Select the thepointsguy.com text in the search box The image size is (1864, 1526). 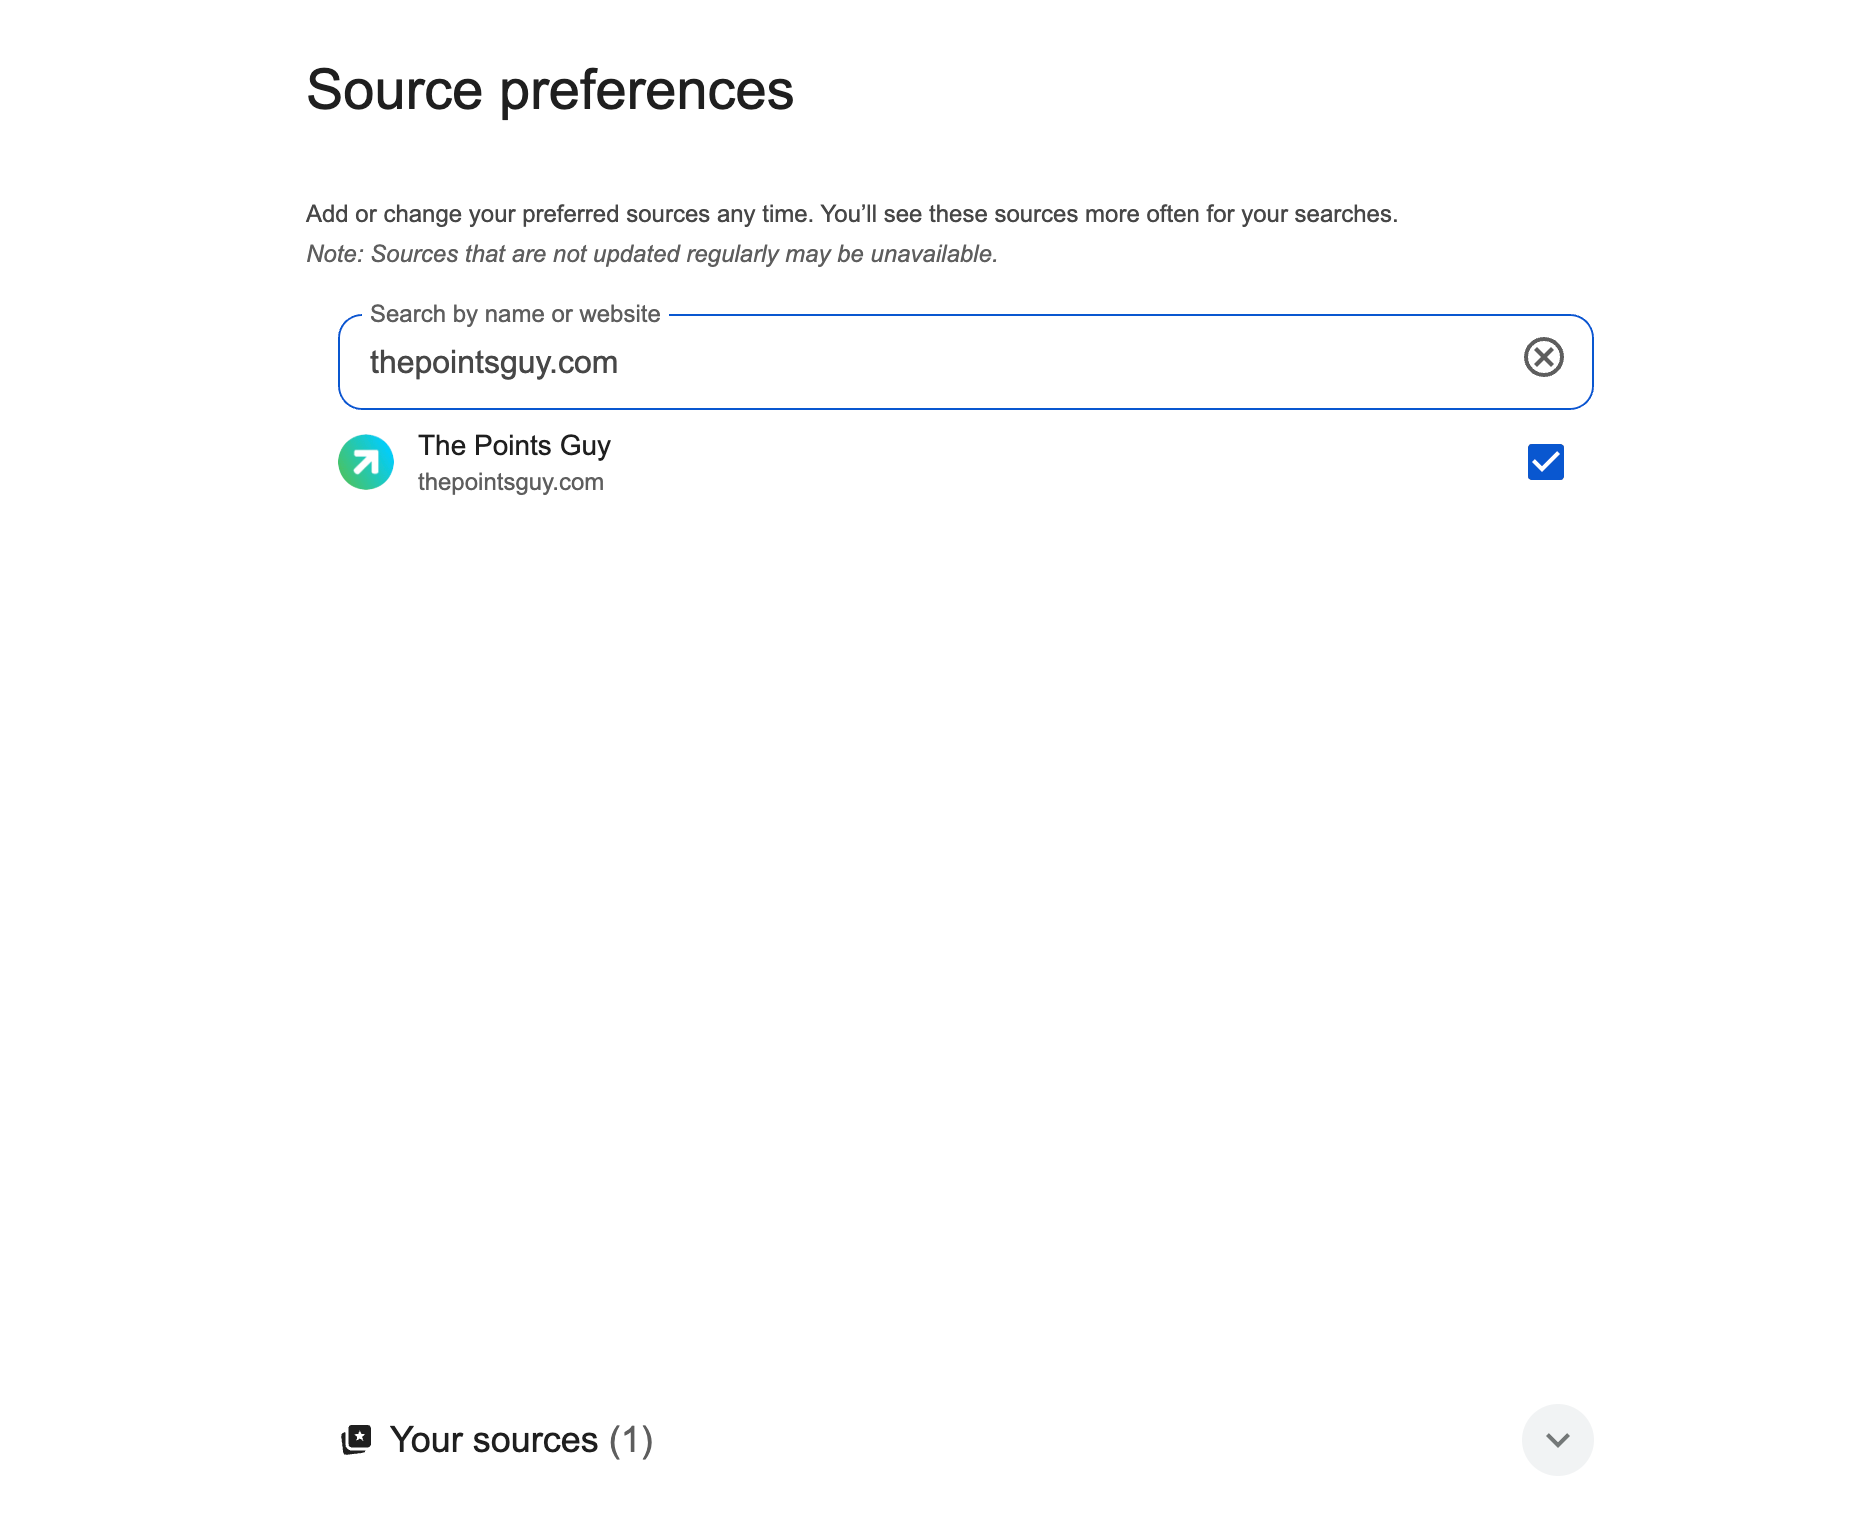[x=493, y=362]
